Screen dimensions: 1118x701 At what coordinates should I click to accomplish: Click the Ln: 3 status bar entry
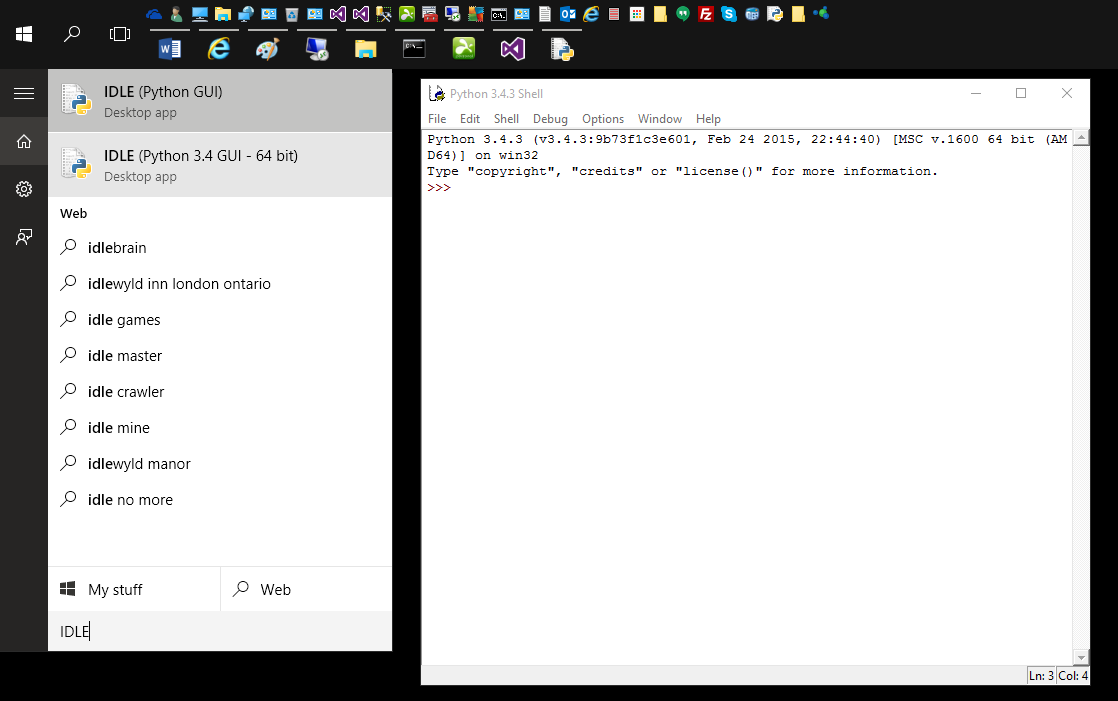coord(1040,675)
